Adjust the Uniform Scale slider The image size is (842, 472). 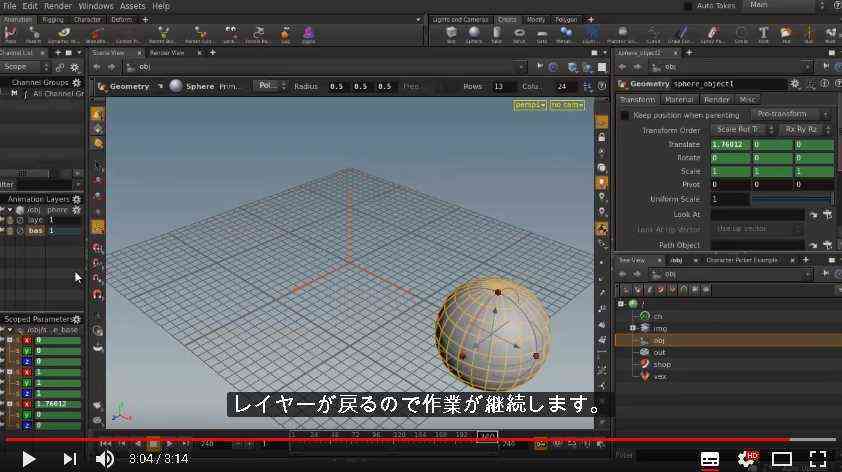tap(792, 199)
